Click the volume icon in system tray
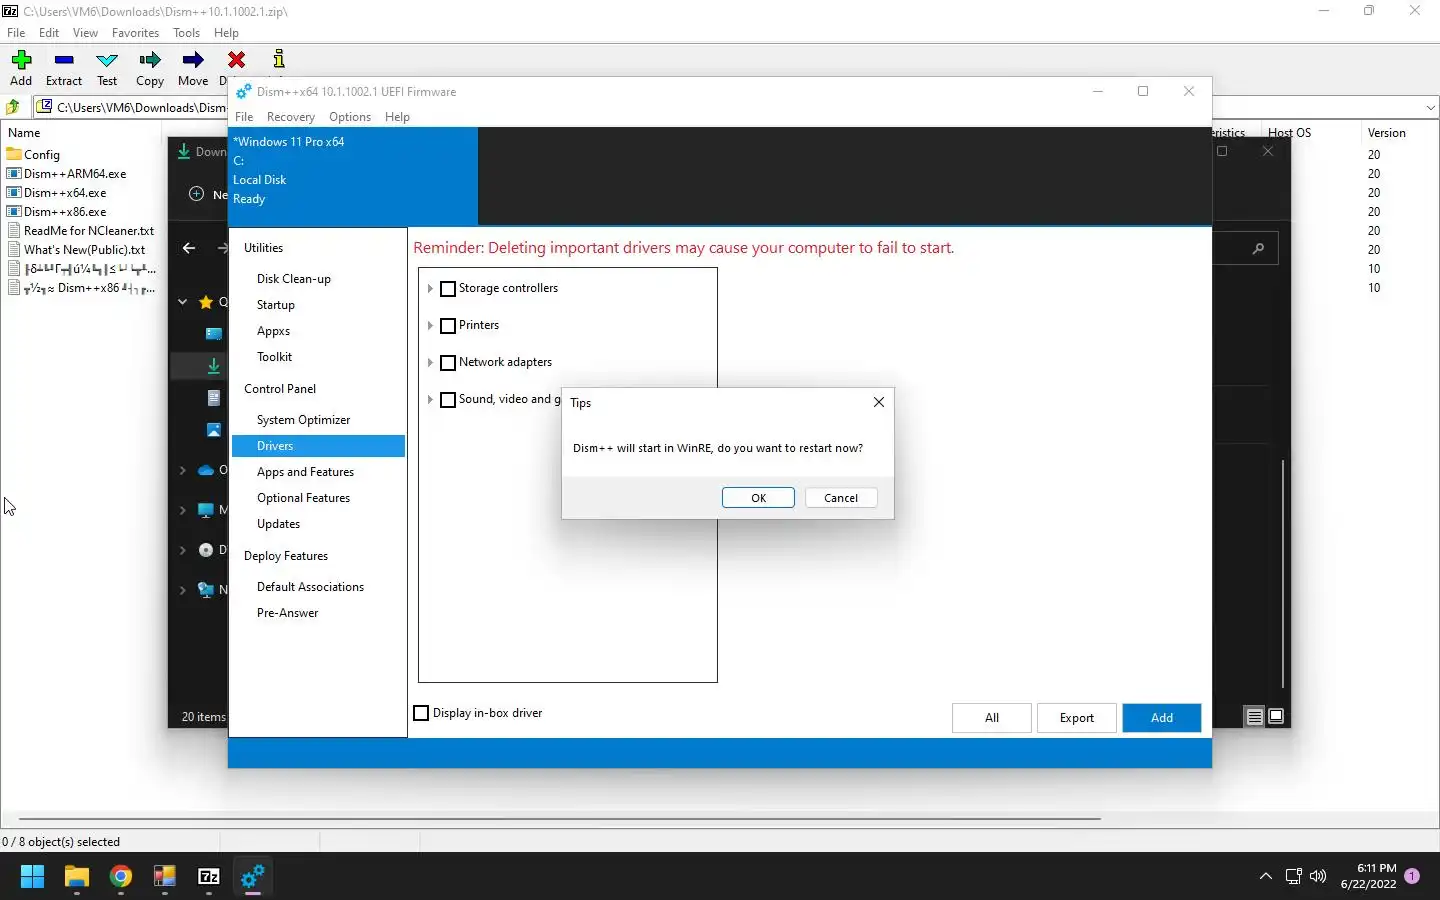The width and height of the screenshot is (1440, 900). [x=1318, y=876]
